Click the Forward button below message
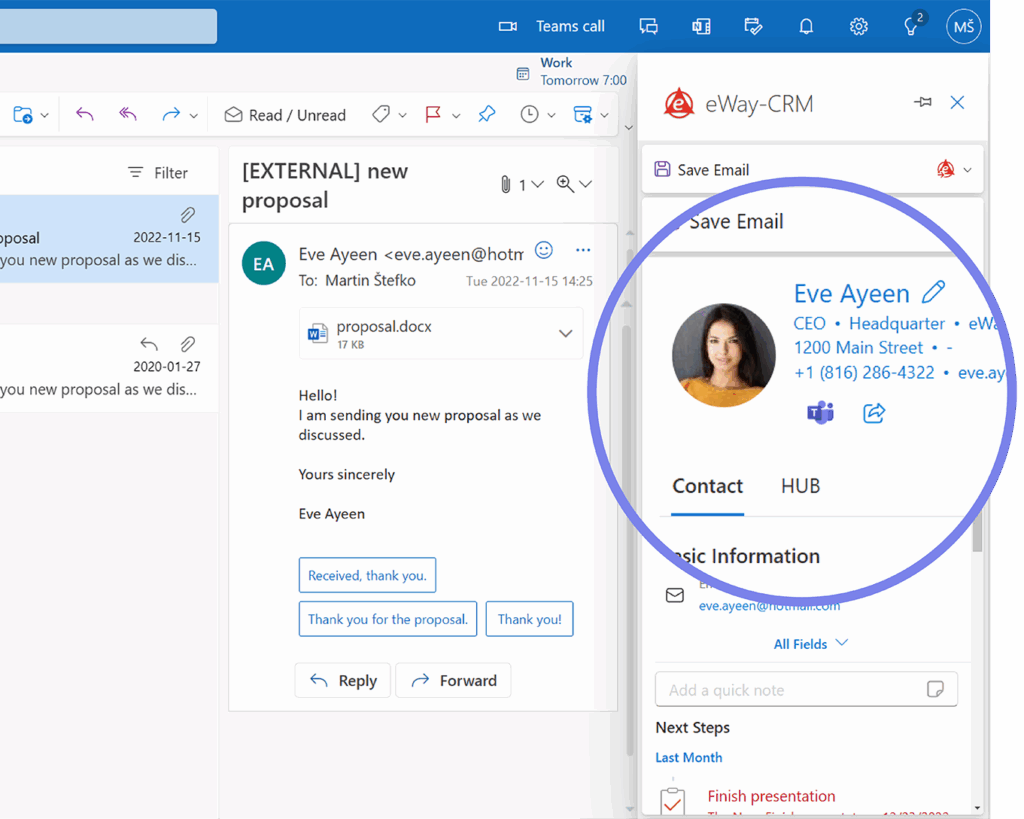The image size is (1024, 819). (453, 681)
